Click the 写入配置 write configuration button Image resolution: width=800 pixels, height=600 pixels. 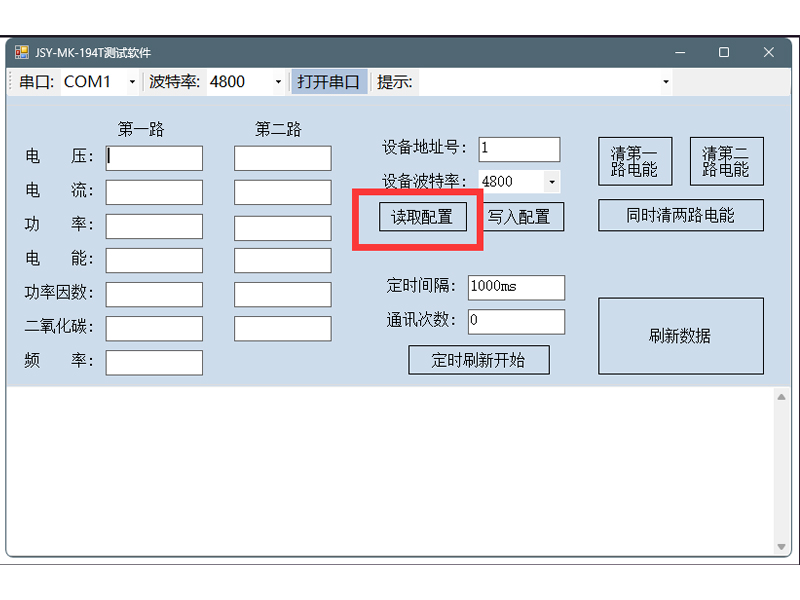pyautogui.click(x=521, y=216)
